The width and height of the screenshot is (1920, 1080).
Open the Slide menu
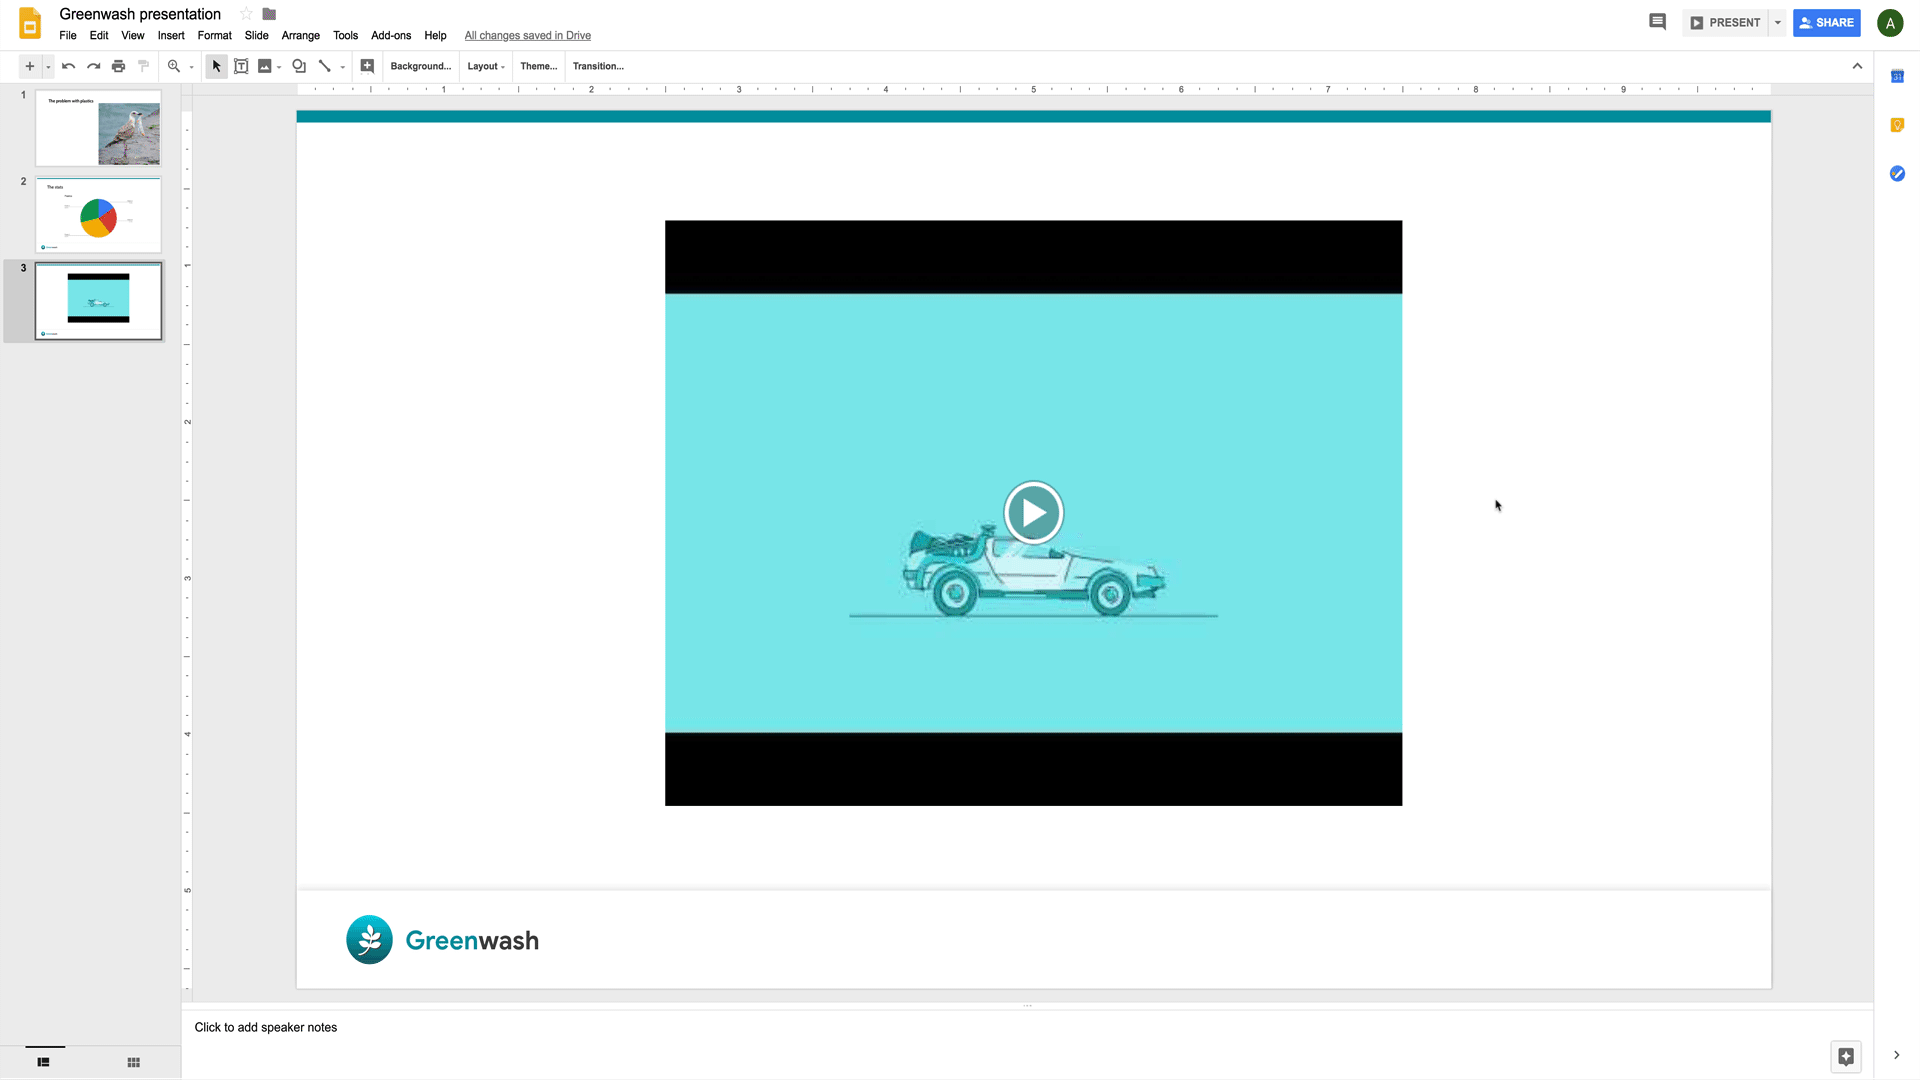point(257,35)
